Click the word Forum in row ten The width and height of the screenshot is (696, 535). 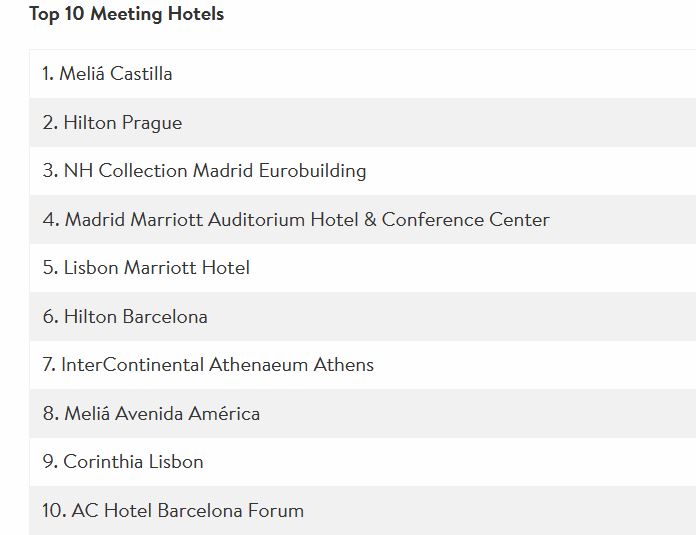[x=276, y=511]
